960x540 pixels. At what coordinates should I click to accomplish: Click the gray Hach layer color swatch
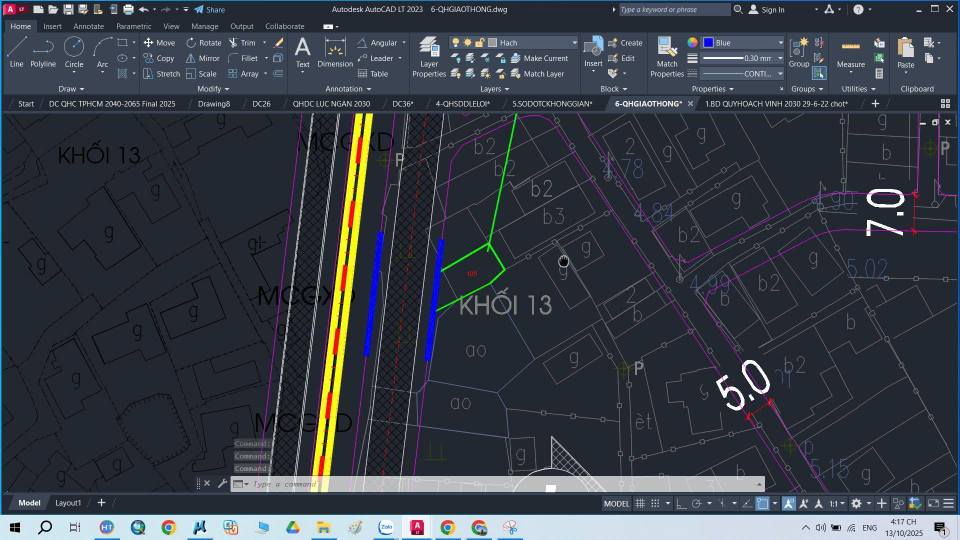pyautogui.click(x=492, y=42)
